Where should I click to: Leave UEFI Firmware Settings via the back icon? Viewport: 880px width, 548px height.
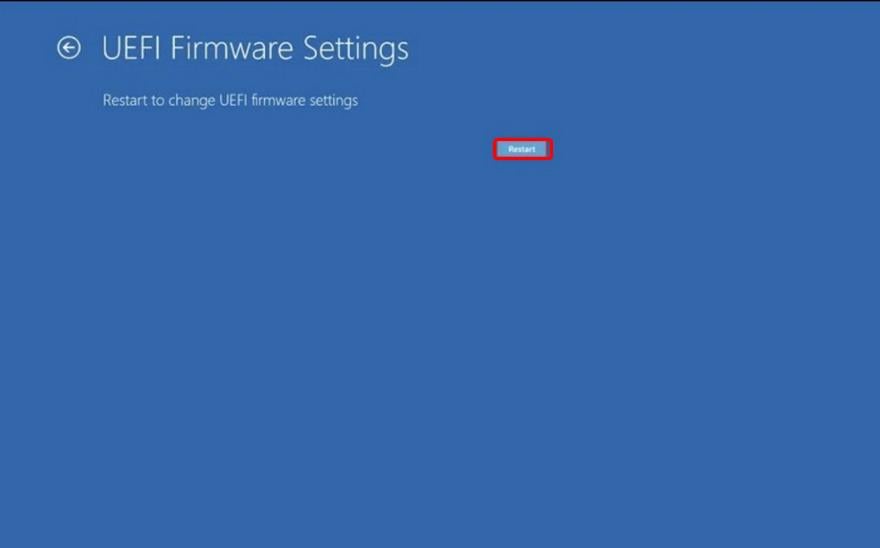tap(69, 48)
